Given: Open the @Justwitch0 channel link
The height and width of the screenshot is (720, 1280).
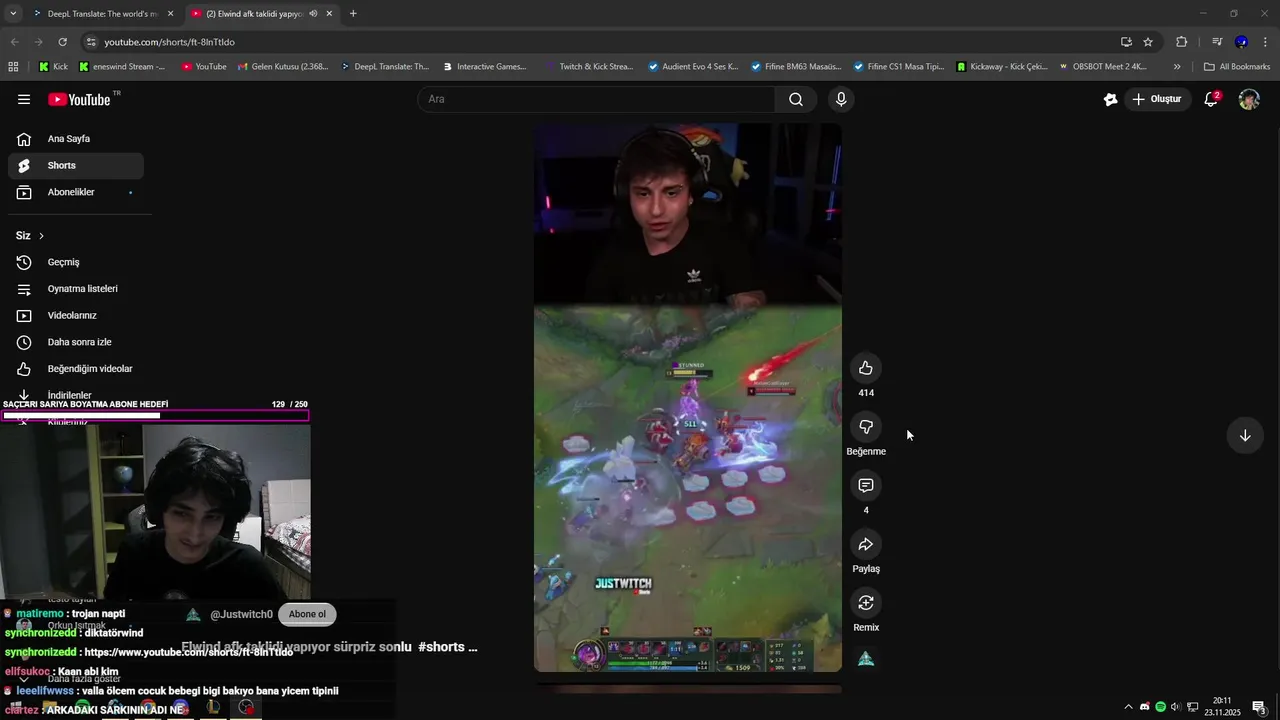Looking at the screenshot, I should pos(241,614).
